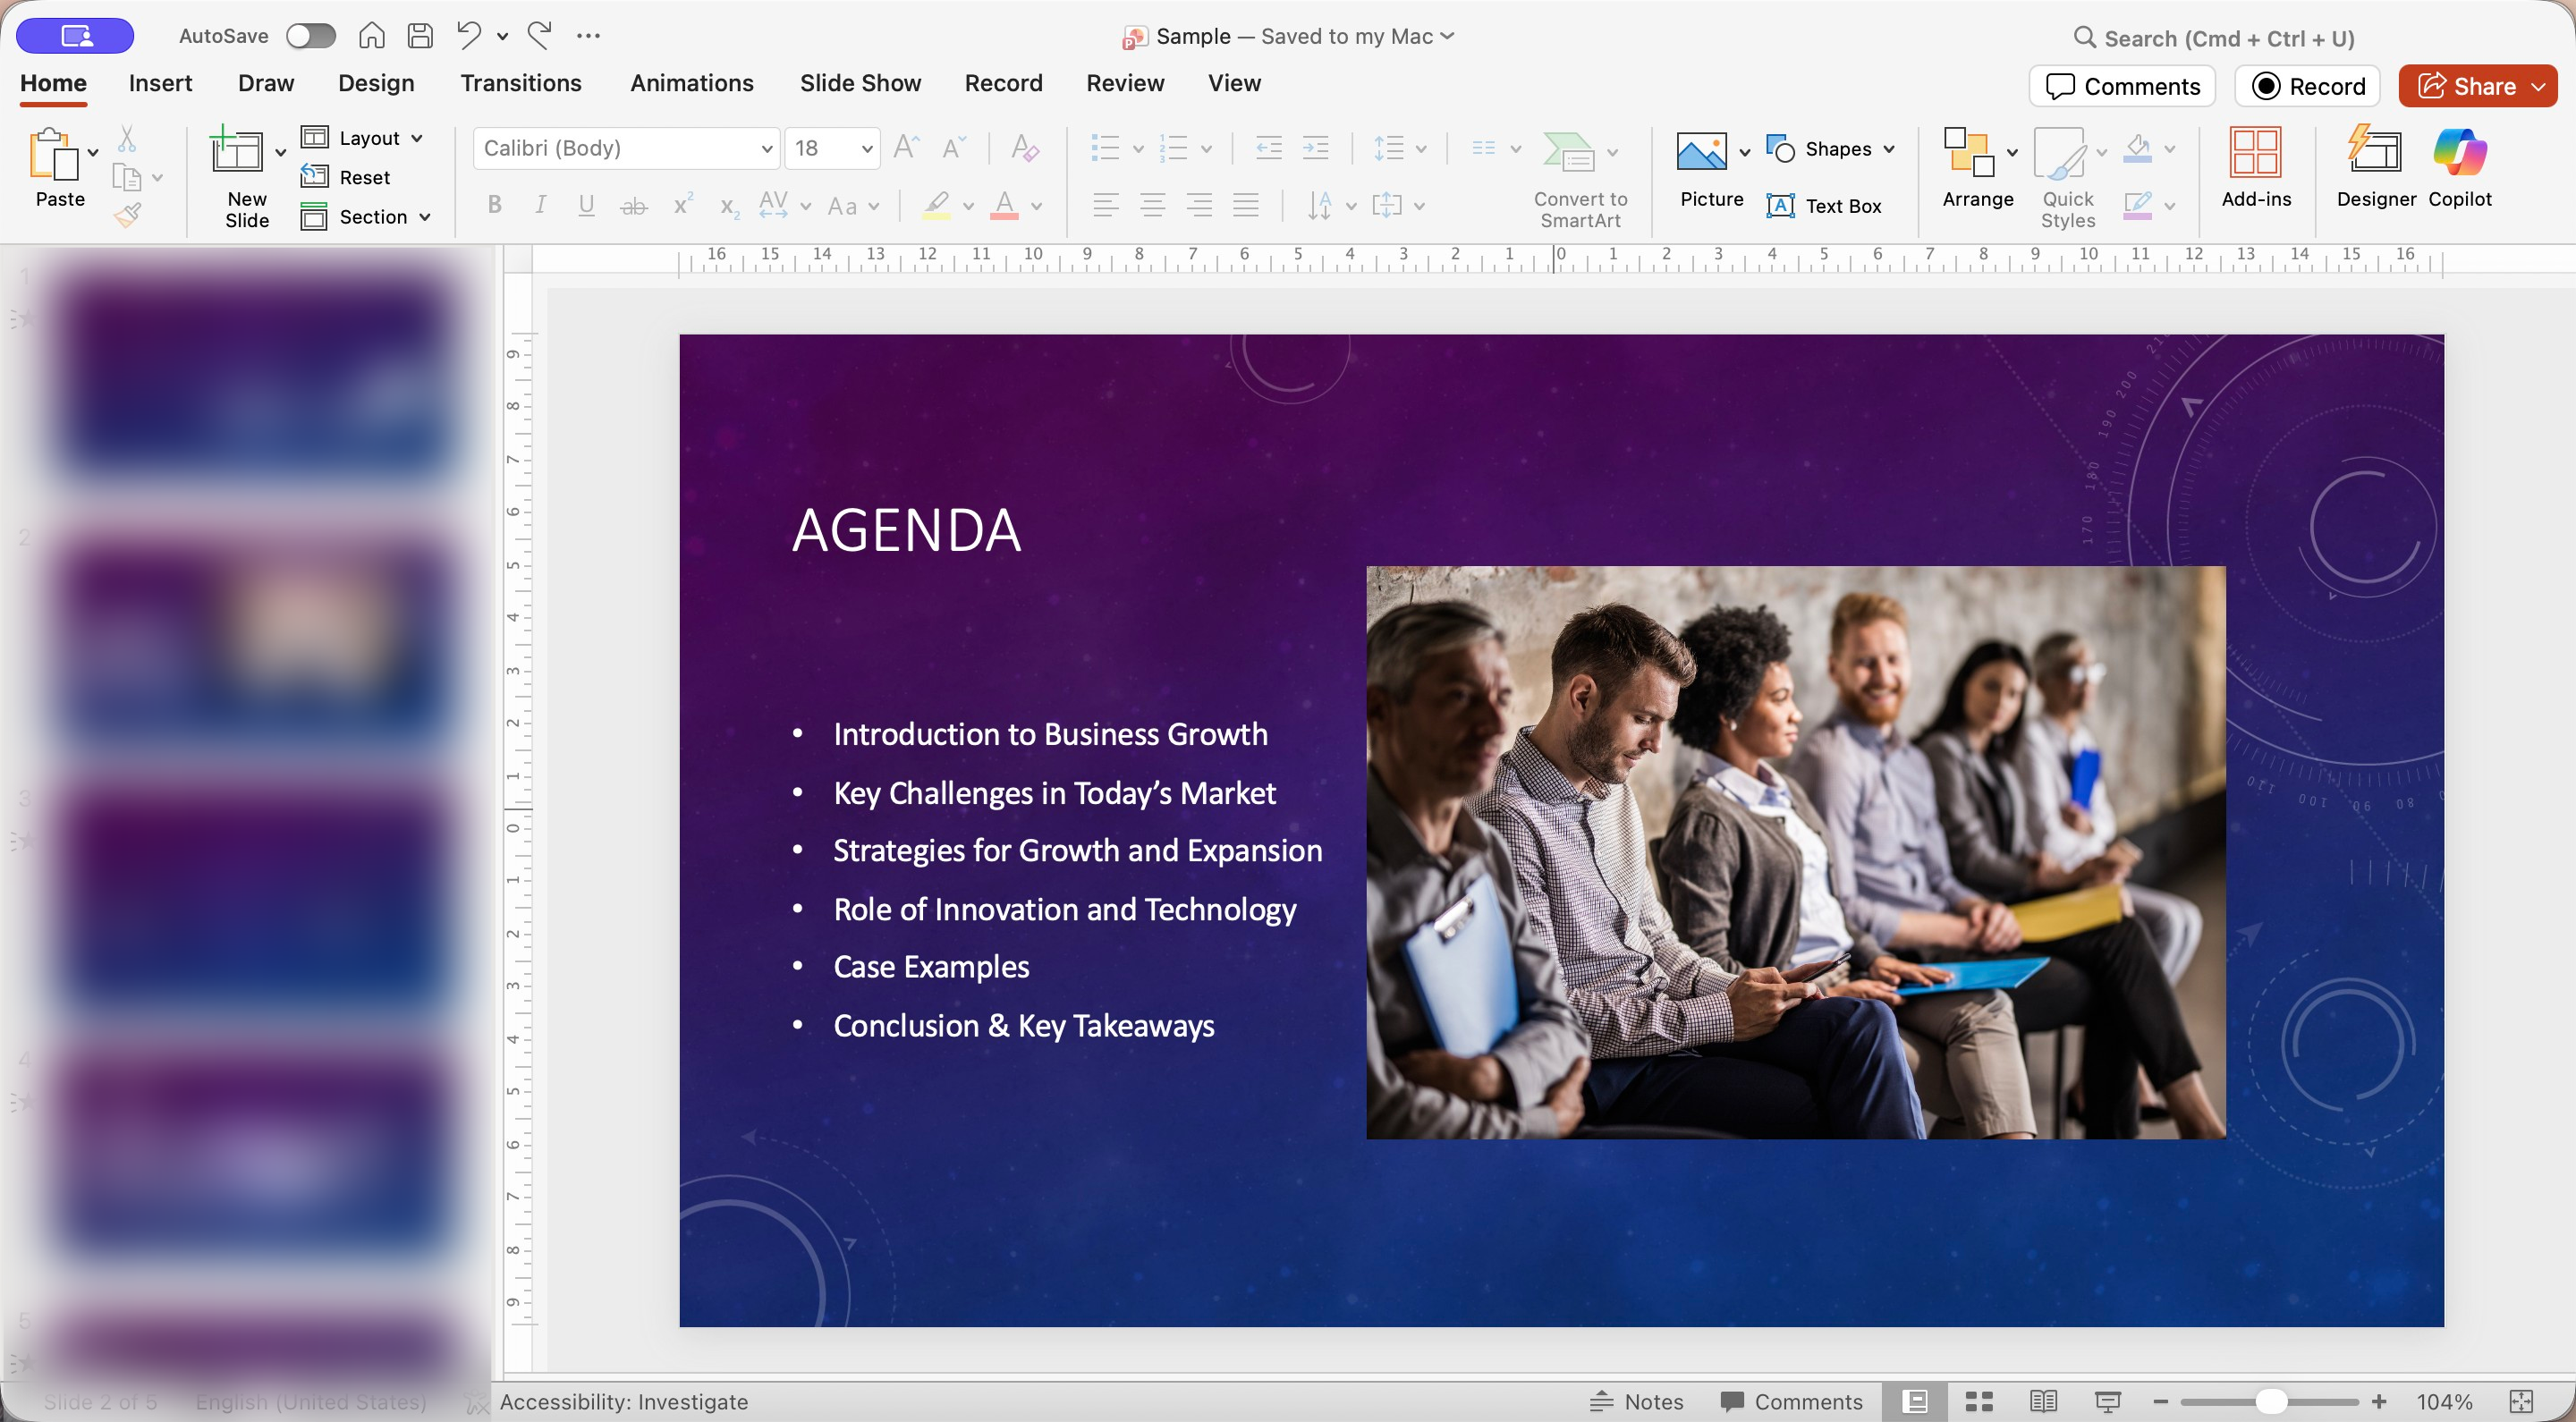Click Clear Formatting icon

pos(1025,148)
